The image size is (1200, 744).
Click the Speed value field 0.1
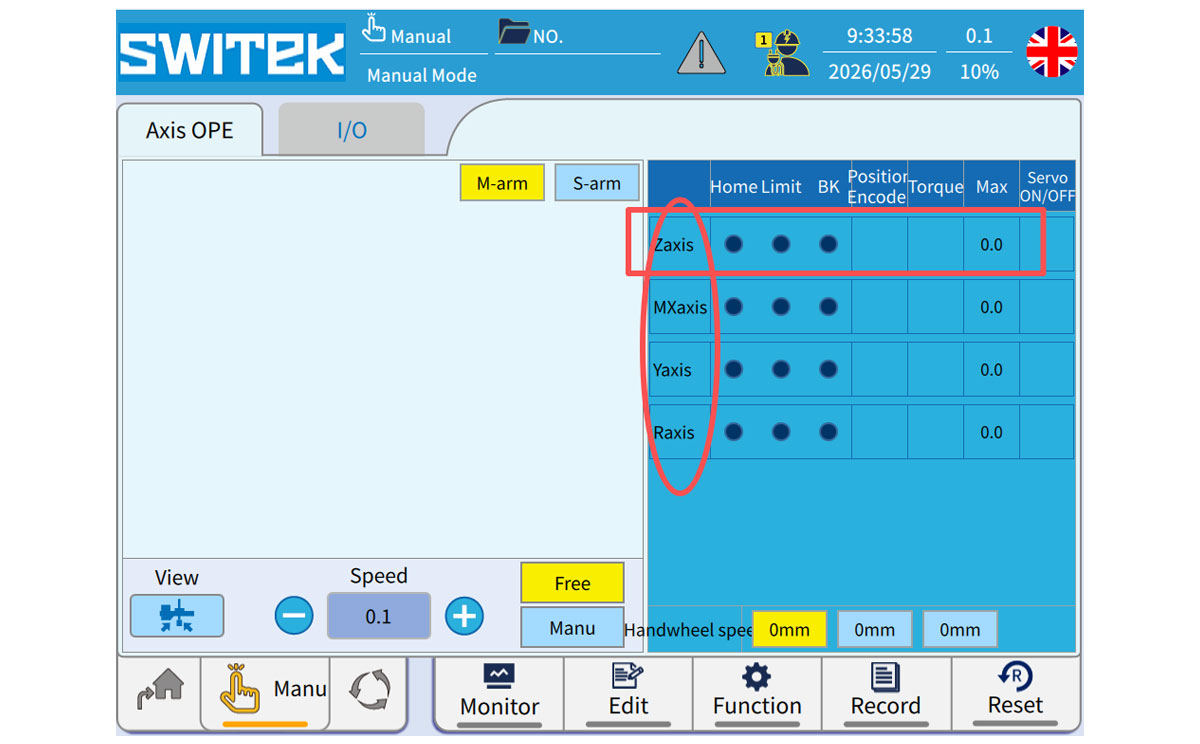[379, 616]
